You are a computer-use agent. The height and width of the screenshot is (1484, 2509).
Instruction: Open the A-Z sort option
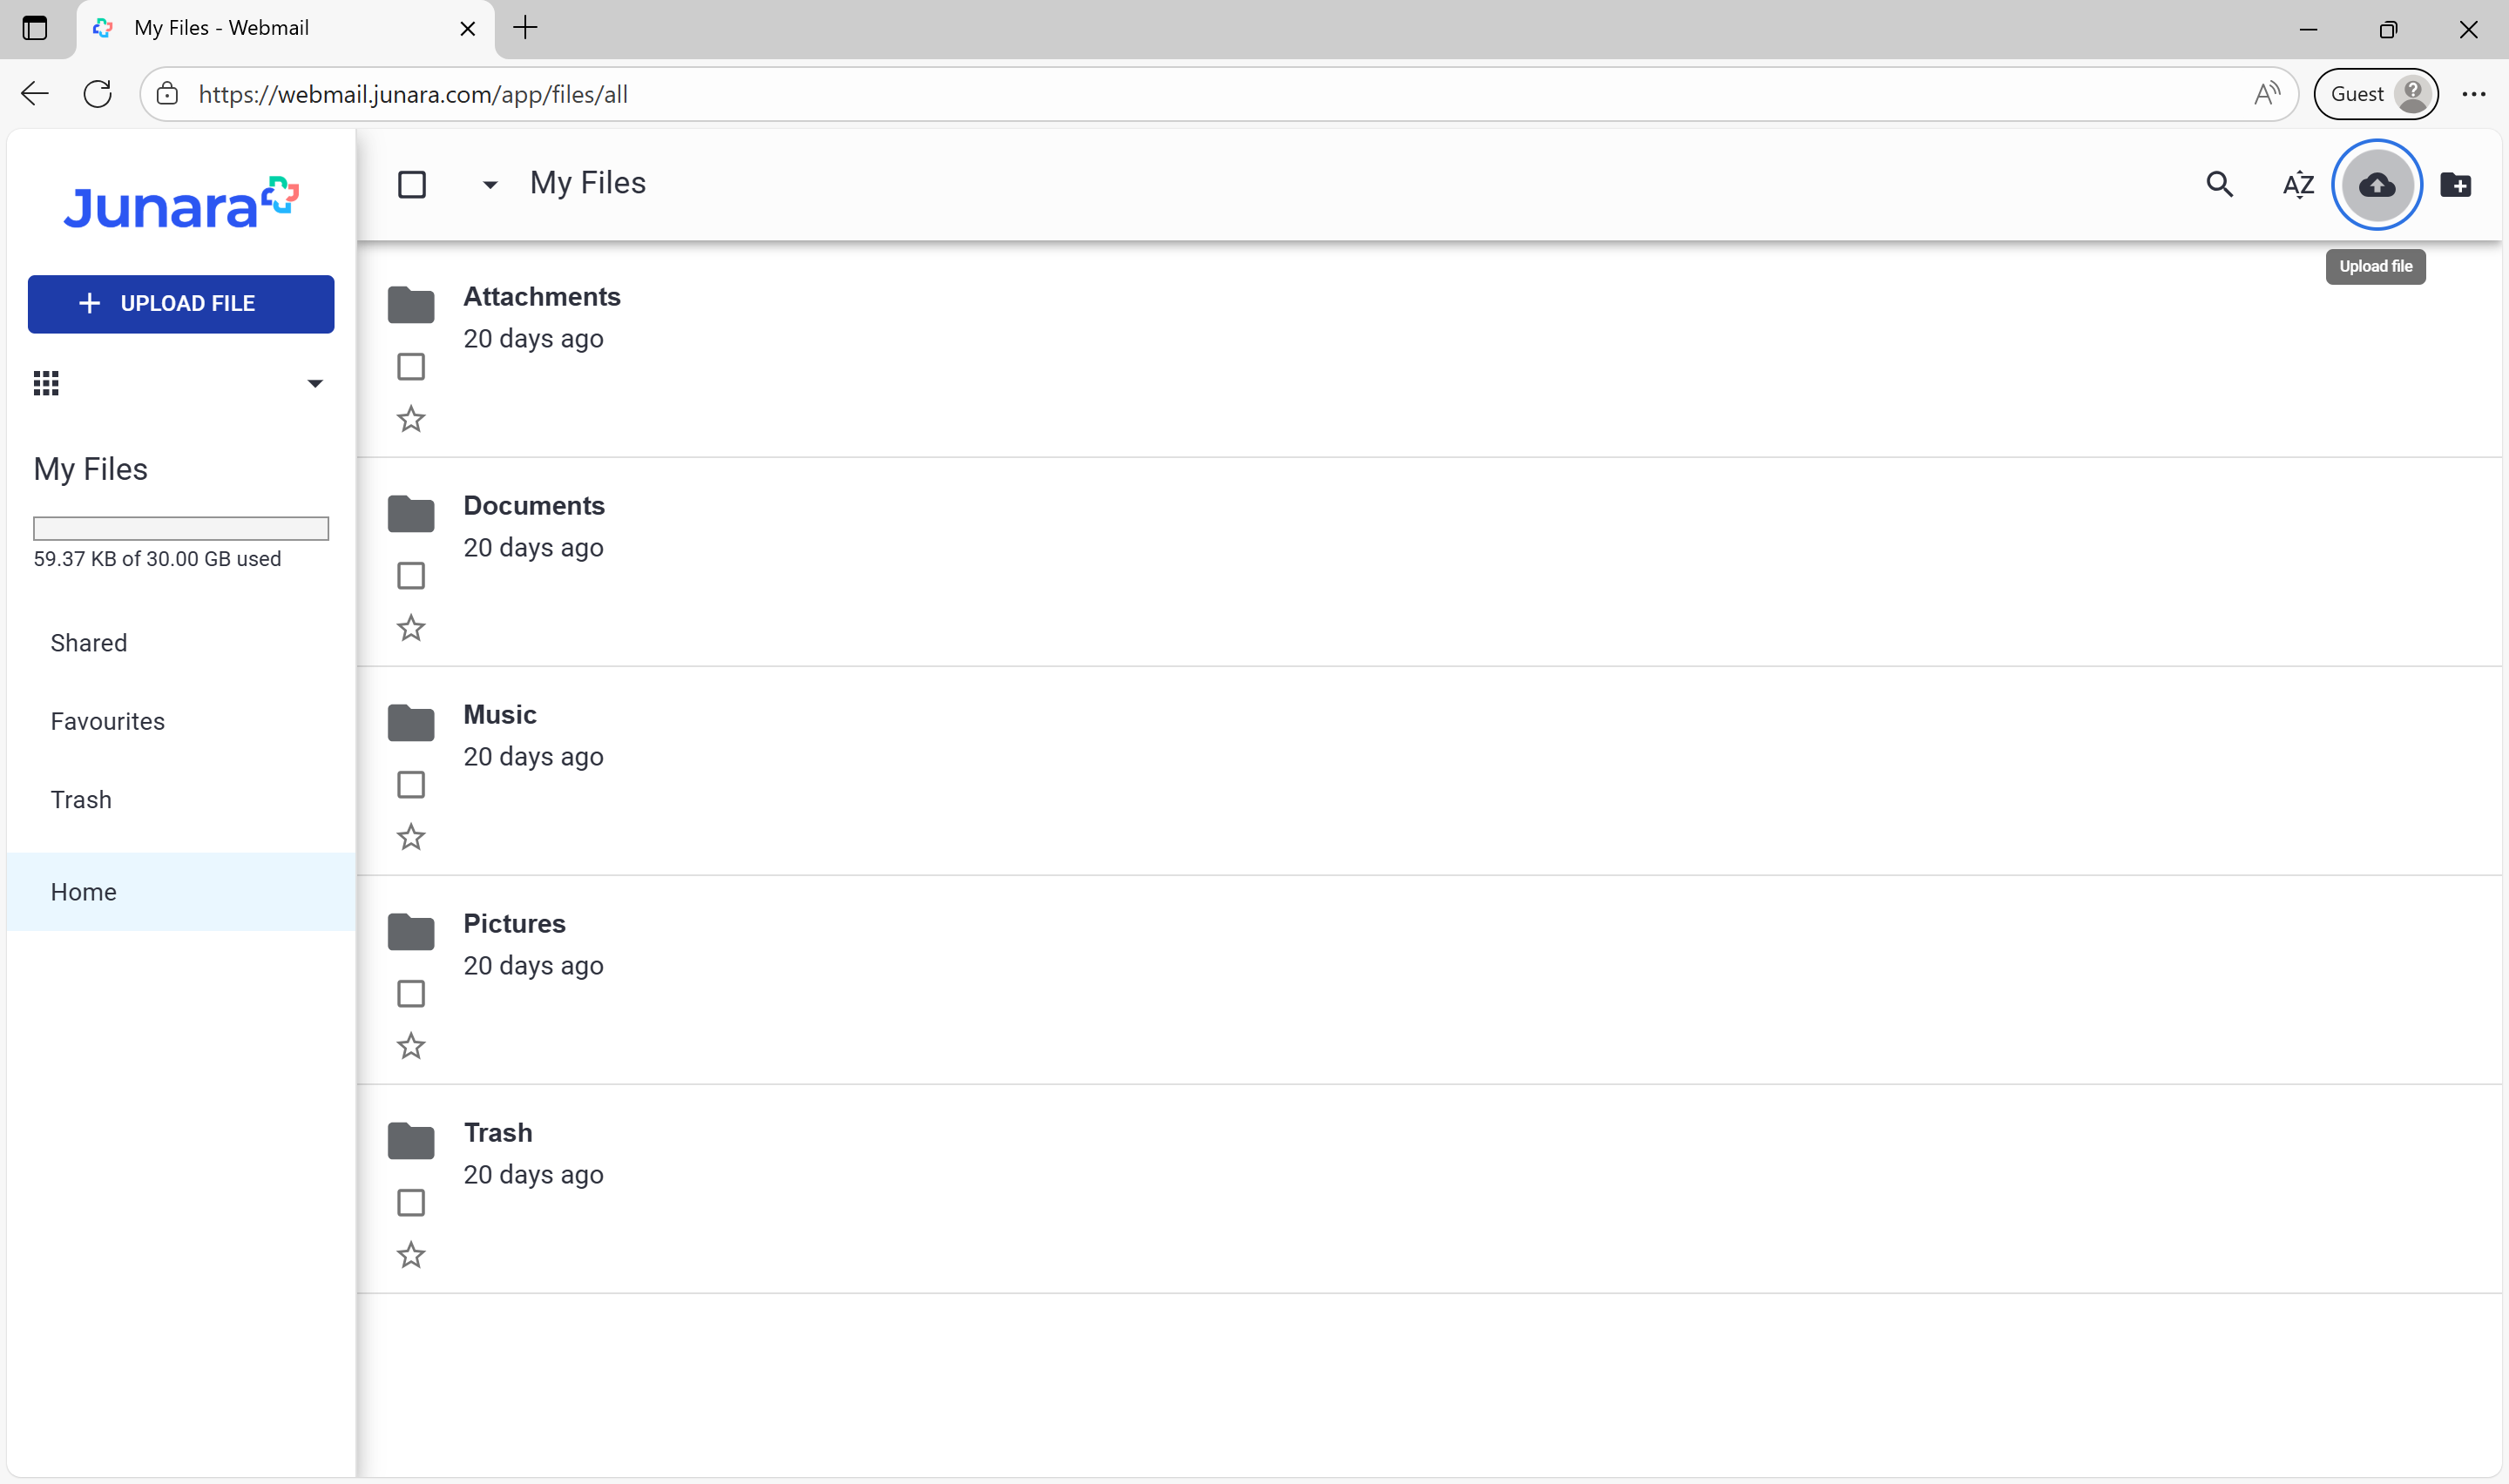(2298, 184)
